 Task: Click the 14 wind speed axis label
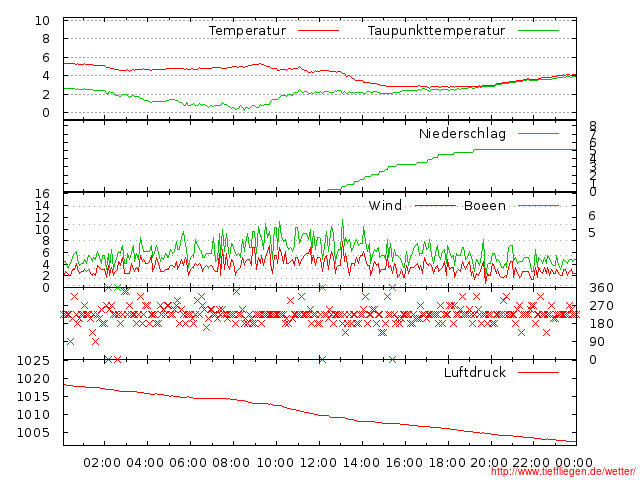(x=42, y=206)
